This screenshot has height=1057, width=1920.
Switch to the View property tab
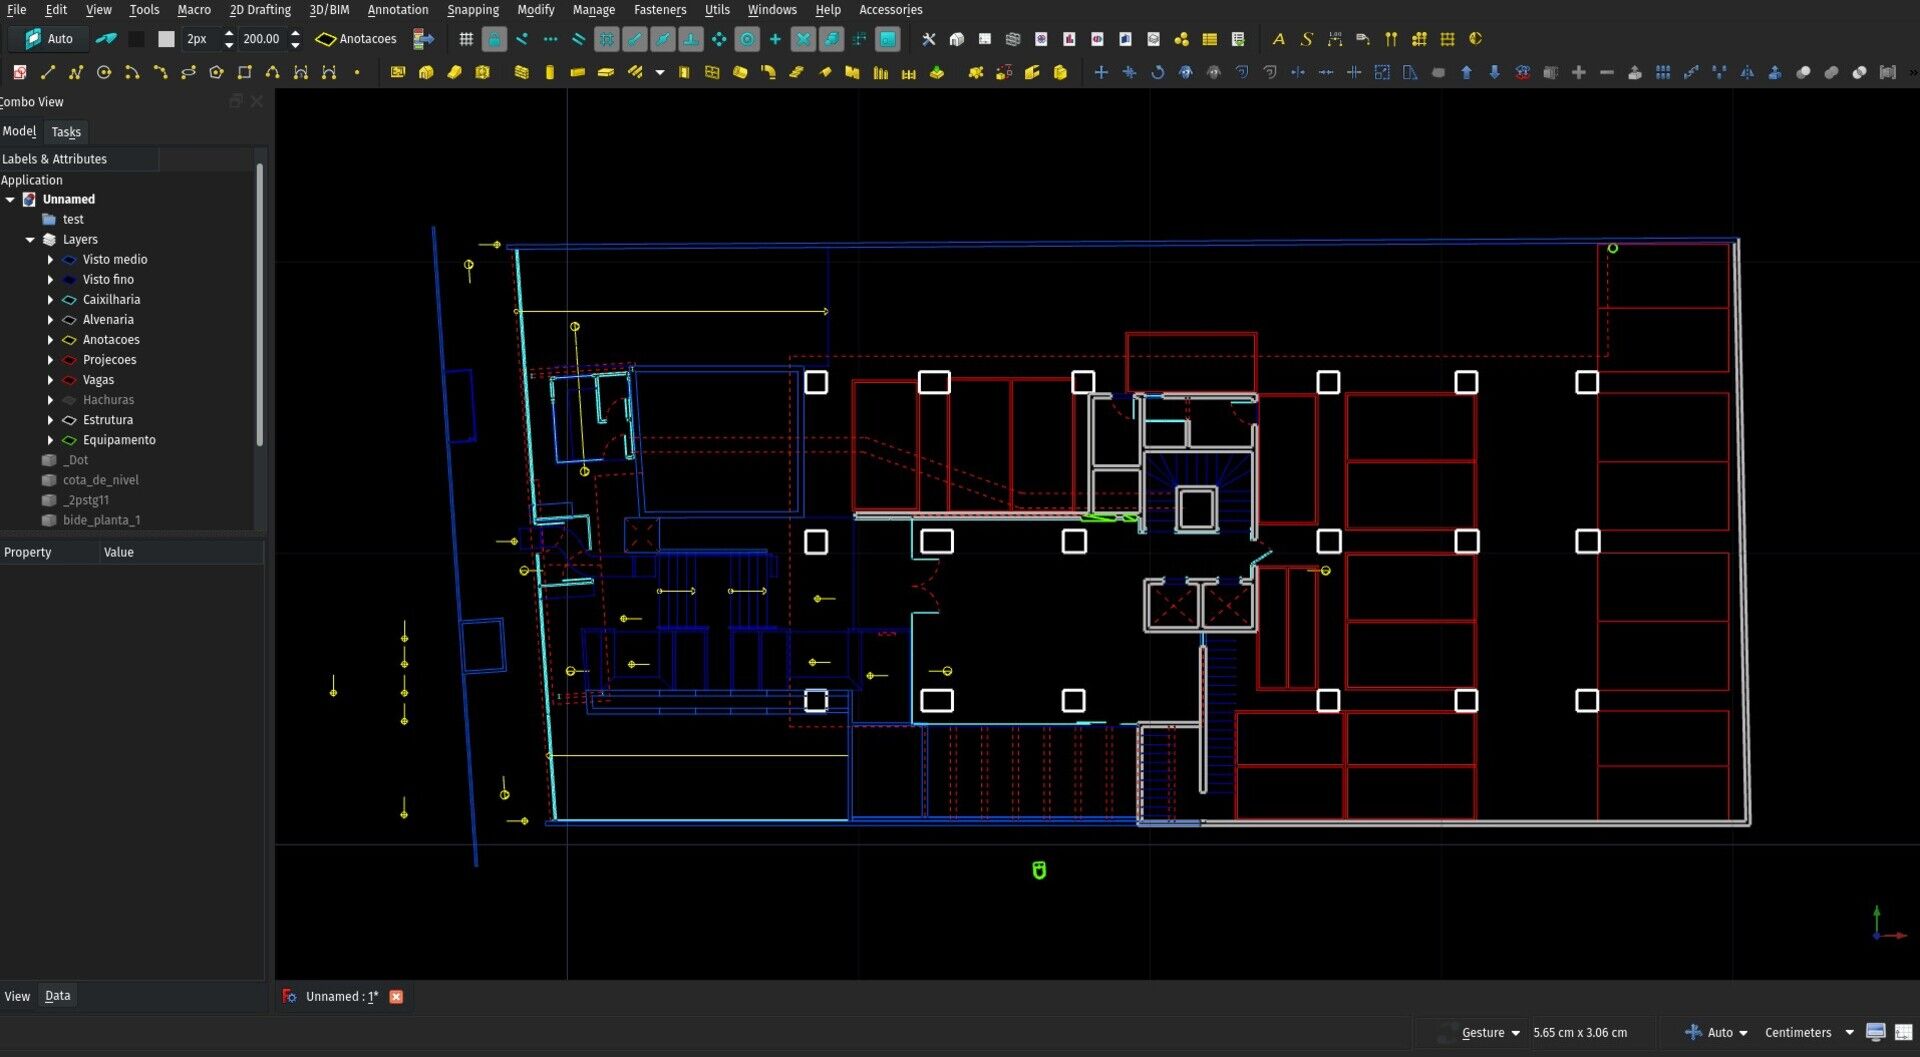17,996
